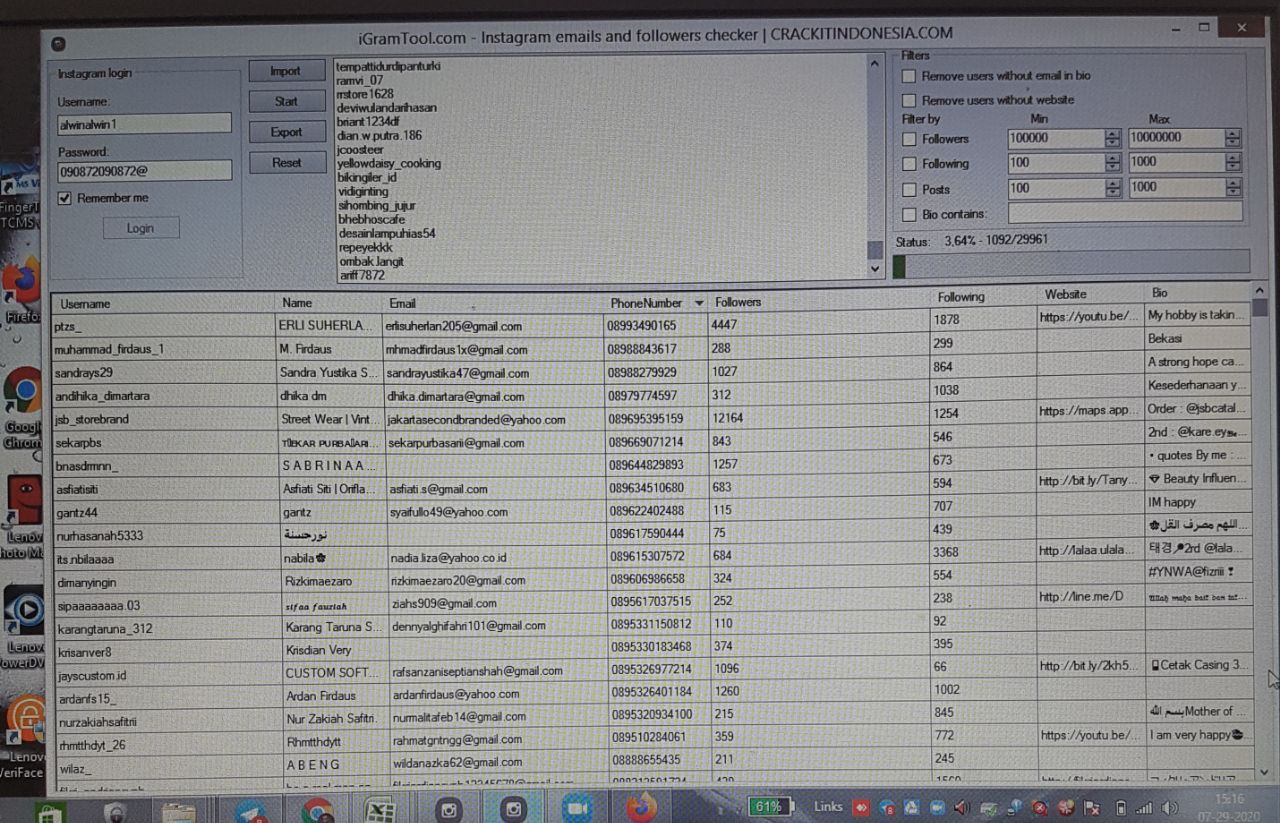Open the Zoom app from the taskbar
Viewport: 1280px width, 823px height.
(577, 808)
